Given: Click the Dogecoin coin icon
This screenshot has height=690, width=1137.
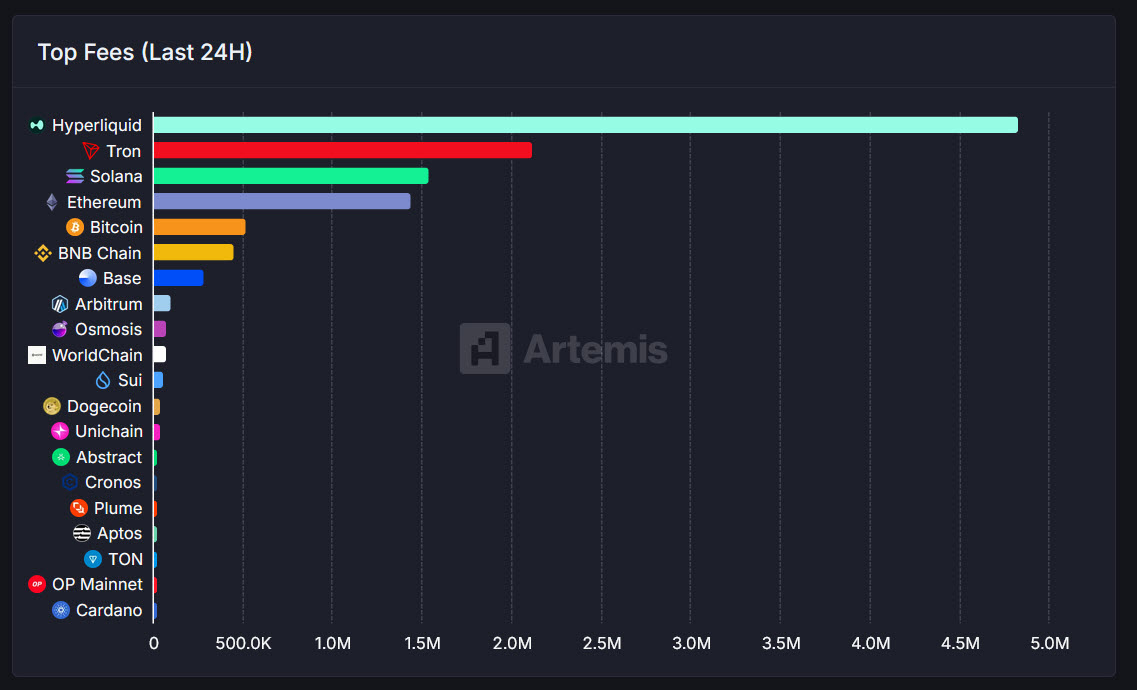Looking at the screenshot, I should point(51,406).
